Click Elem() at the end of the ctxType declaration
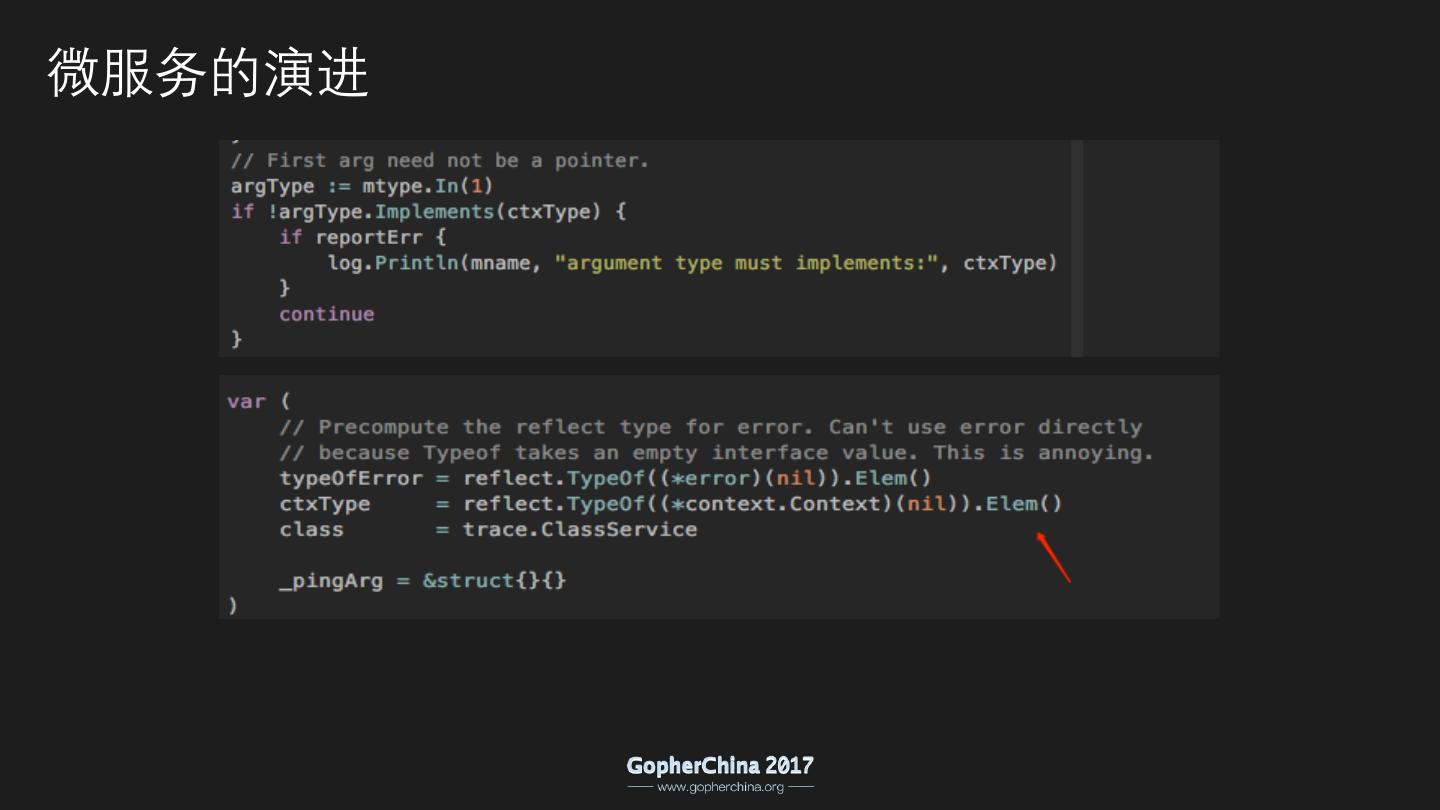Image resolution: width=1440 pixels, height=810 pixels. (x=1024, y=504)
